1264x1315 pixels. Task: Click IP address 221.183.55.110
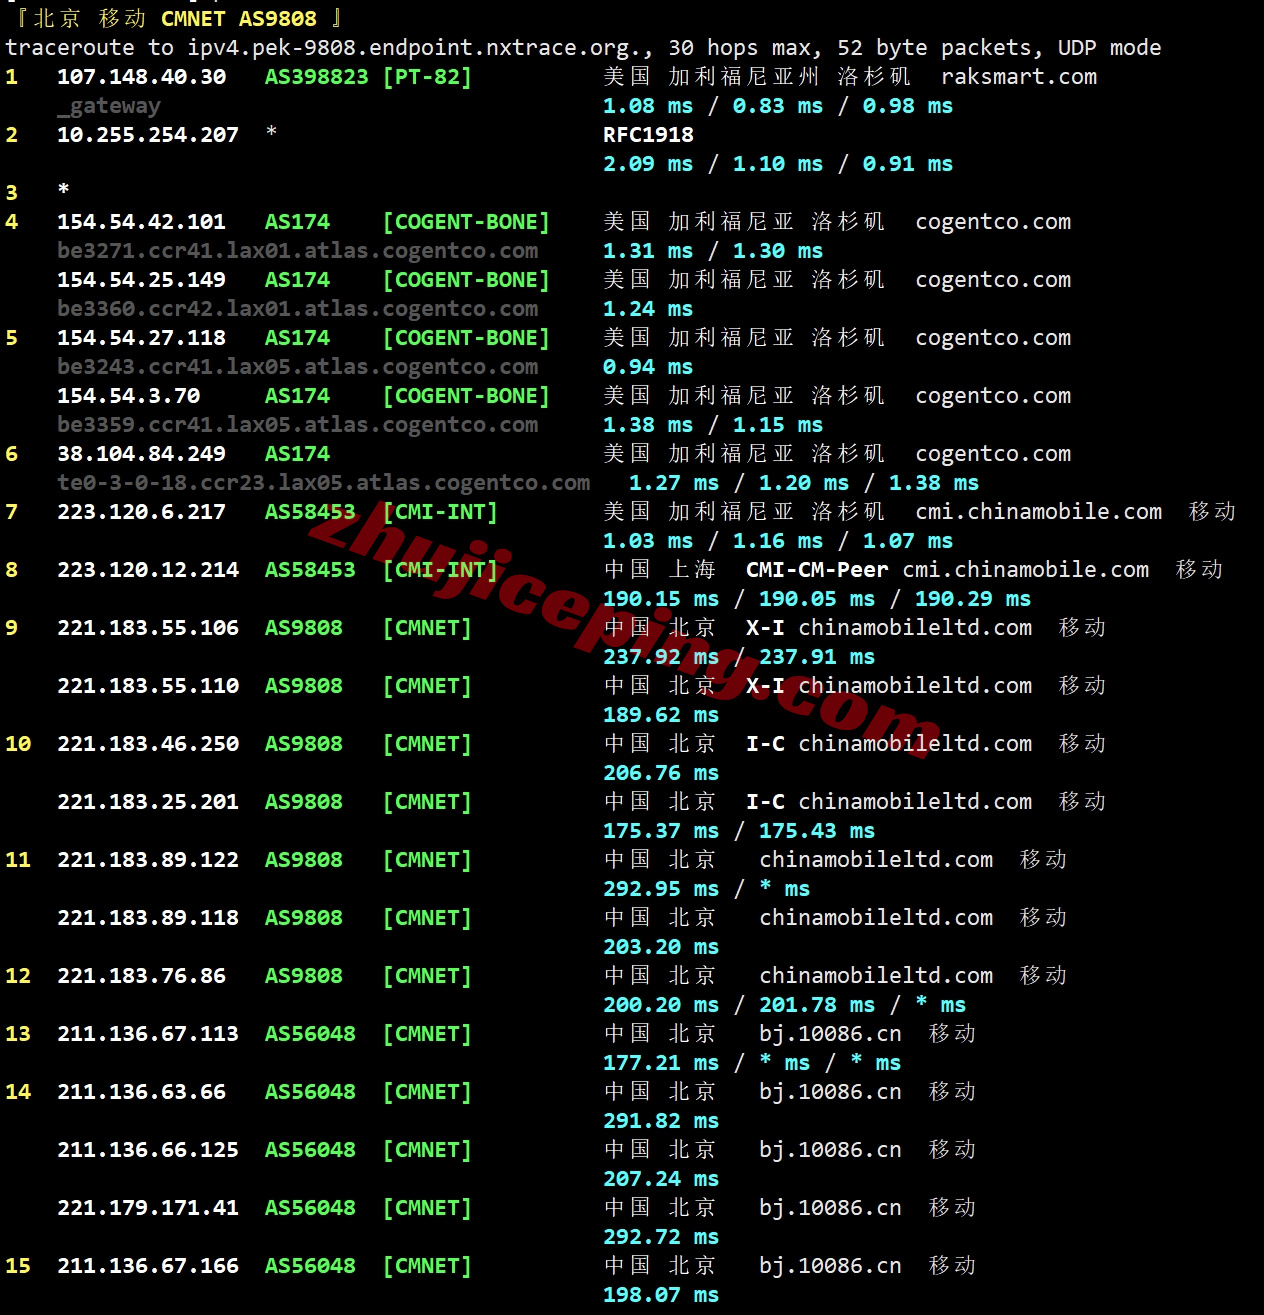coord(148,686)
